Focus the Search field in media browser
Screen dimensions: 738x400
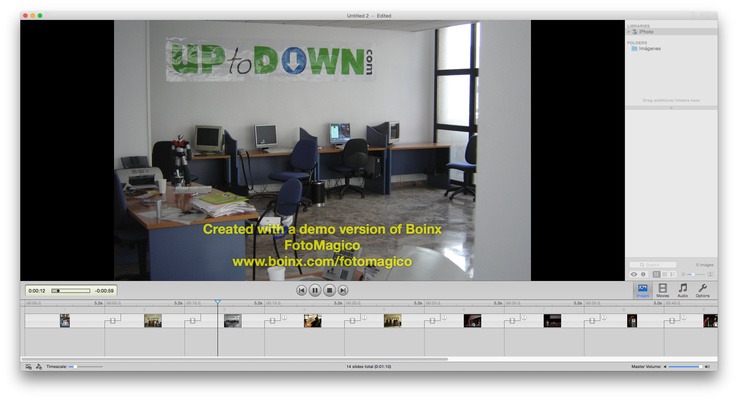point(653,265)
